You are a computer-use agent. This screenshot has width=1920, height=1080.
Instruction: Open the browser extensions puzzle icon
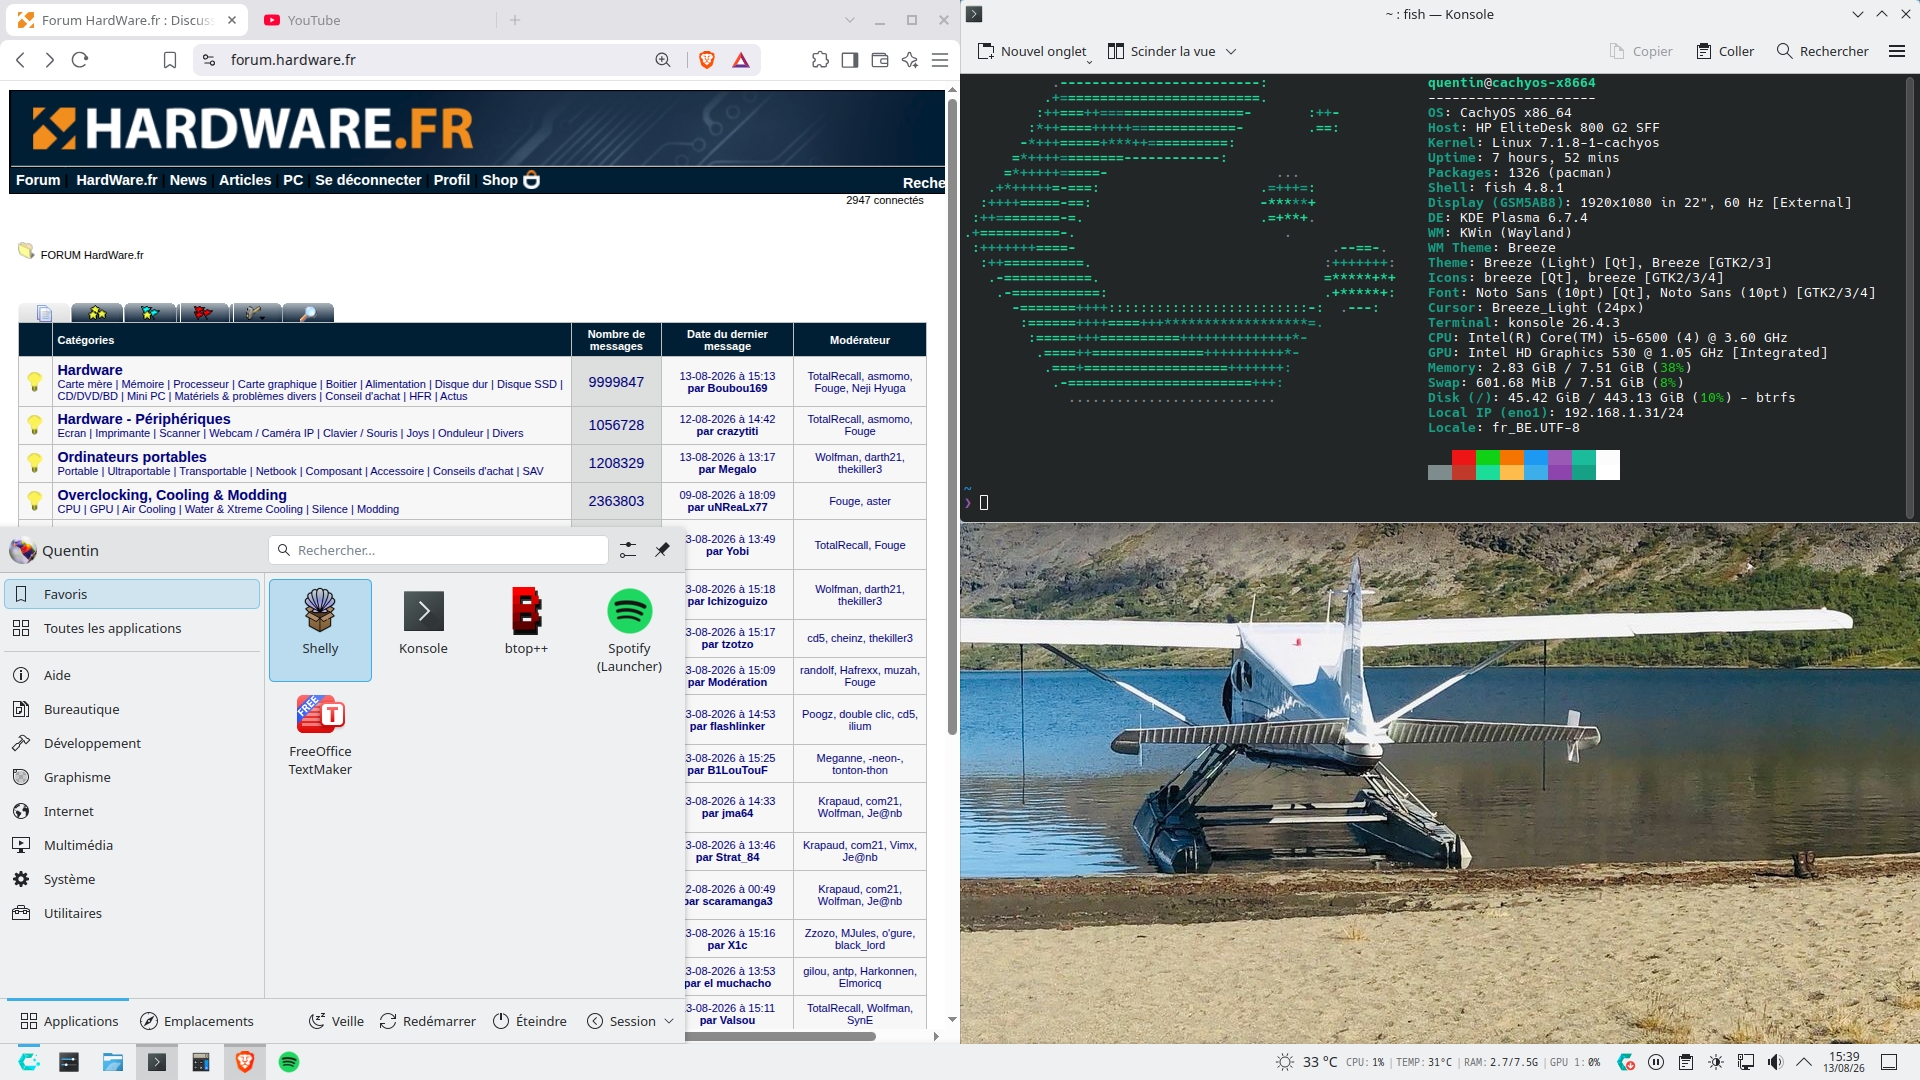click(820, 60)
